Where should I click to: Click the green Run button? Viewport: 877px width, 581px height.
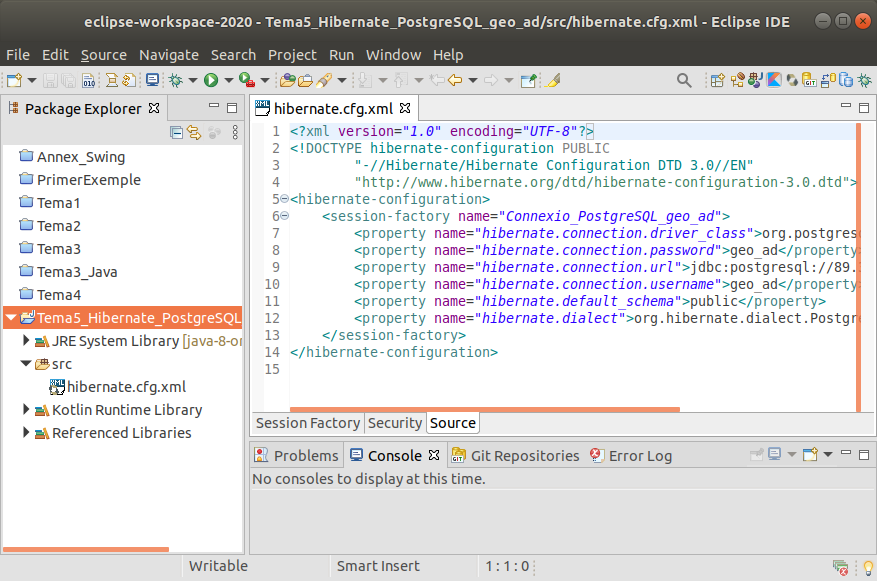211,81
